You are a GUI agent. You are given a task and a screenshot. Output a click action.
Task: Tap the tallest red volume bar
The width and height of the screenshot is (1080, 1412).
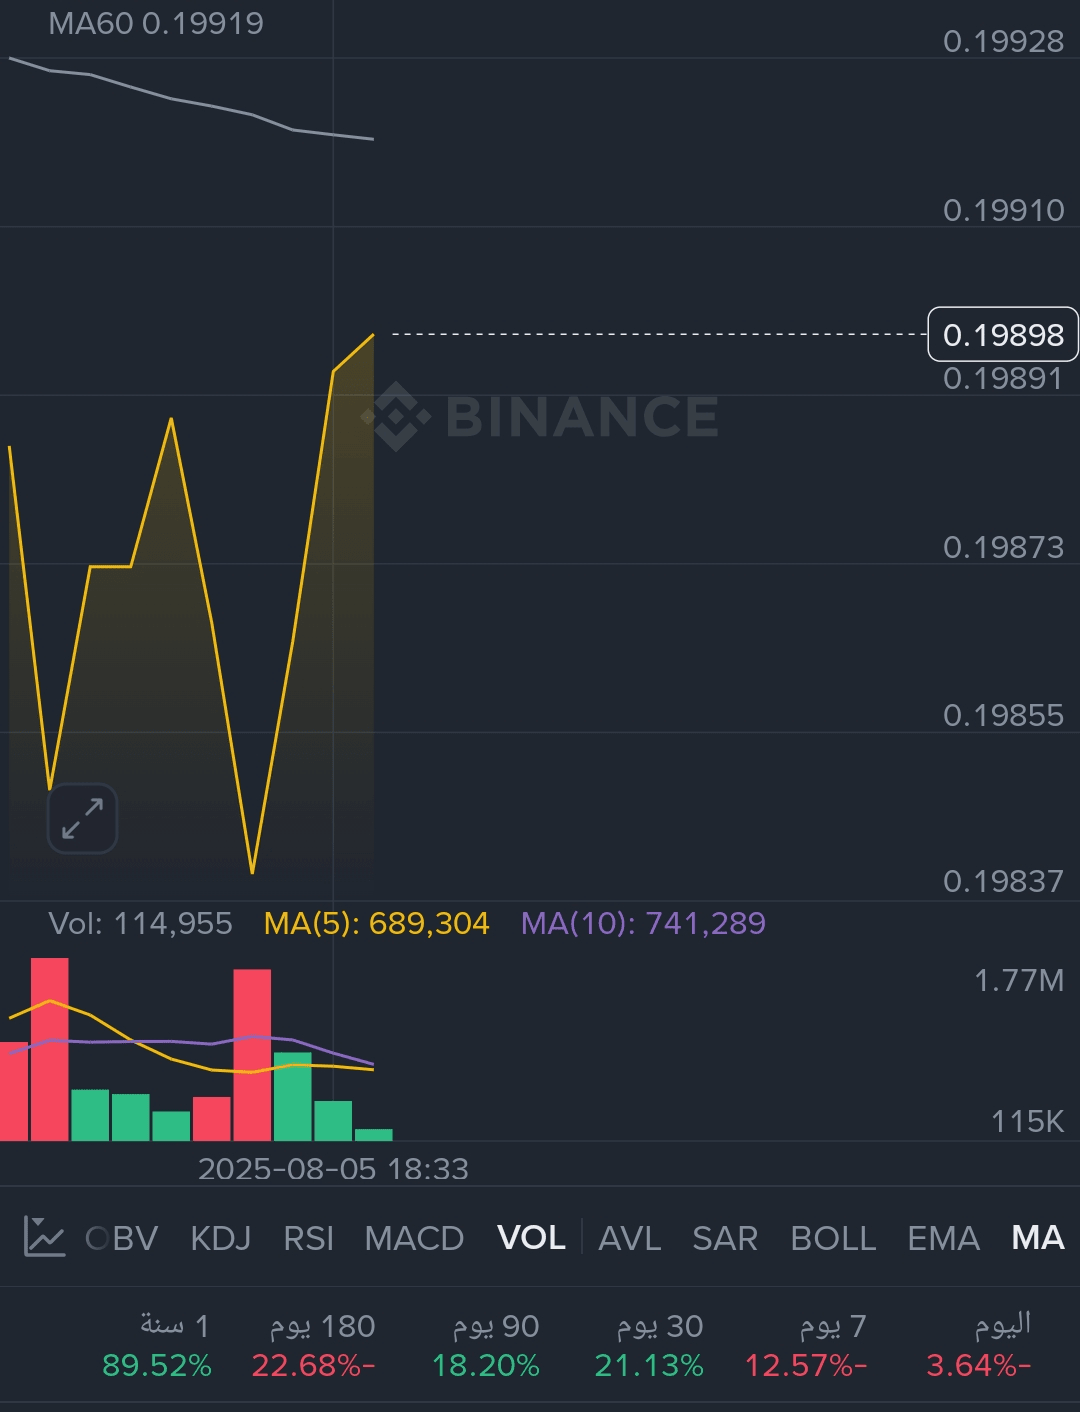coord(50,1048)
